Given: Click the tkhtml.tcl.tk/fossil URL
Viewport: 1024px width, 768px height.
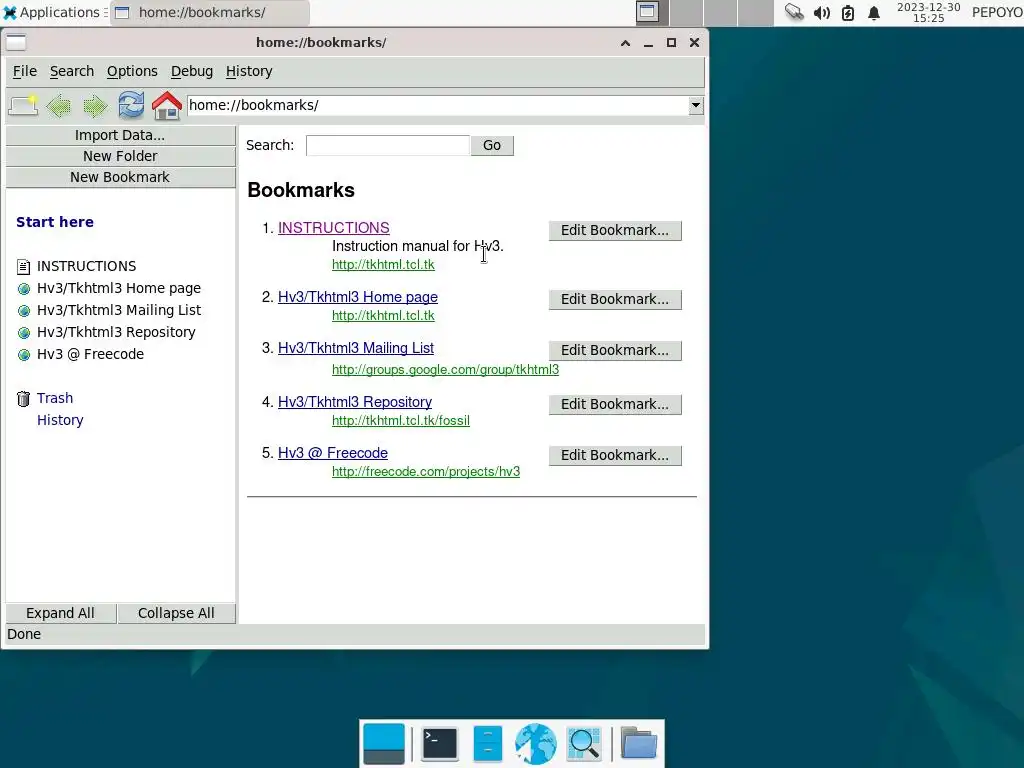Looking at the screenshot, I should pyautogui.click(x=401, y=421).
